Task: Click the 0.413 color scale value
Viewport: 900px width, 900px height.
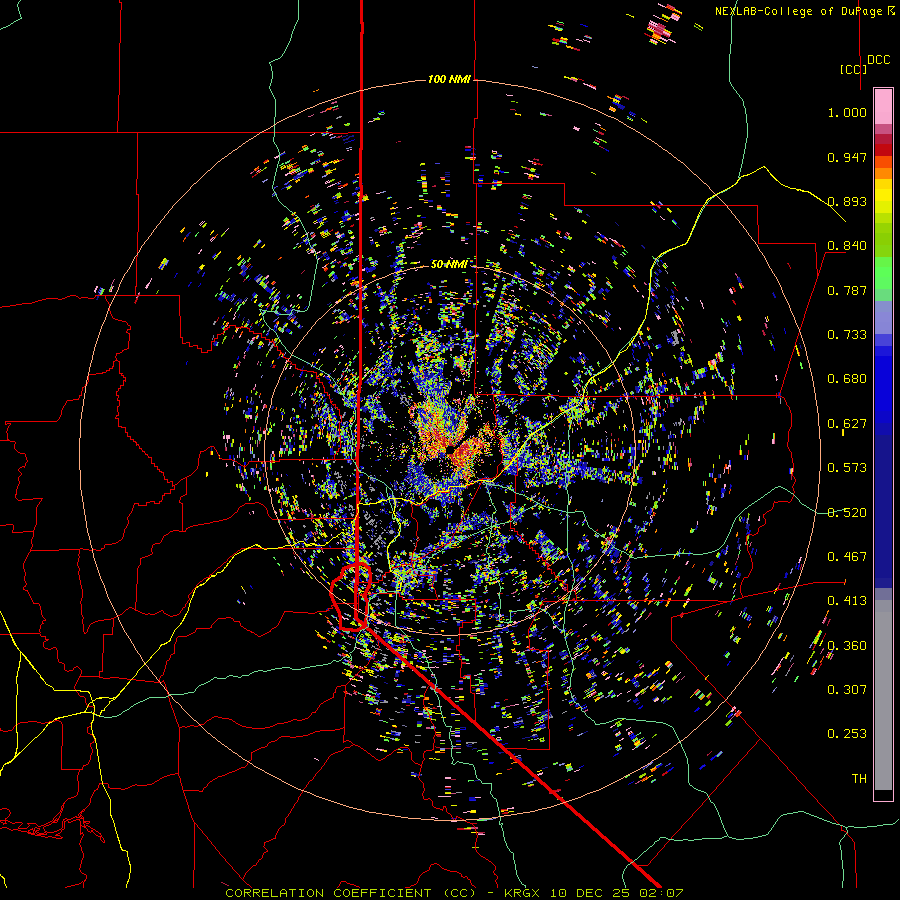Action: [x=847, y=601]
